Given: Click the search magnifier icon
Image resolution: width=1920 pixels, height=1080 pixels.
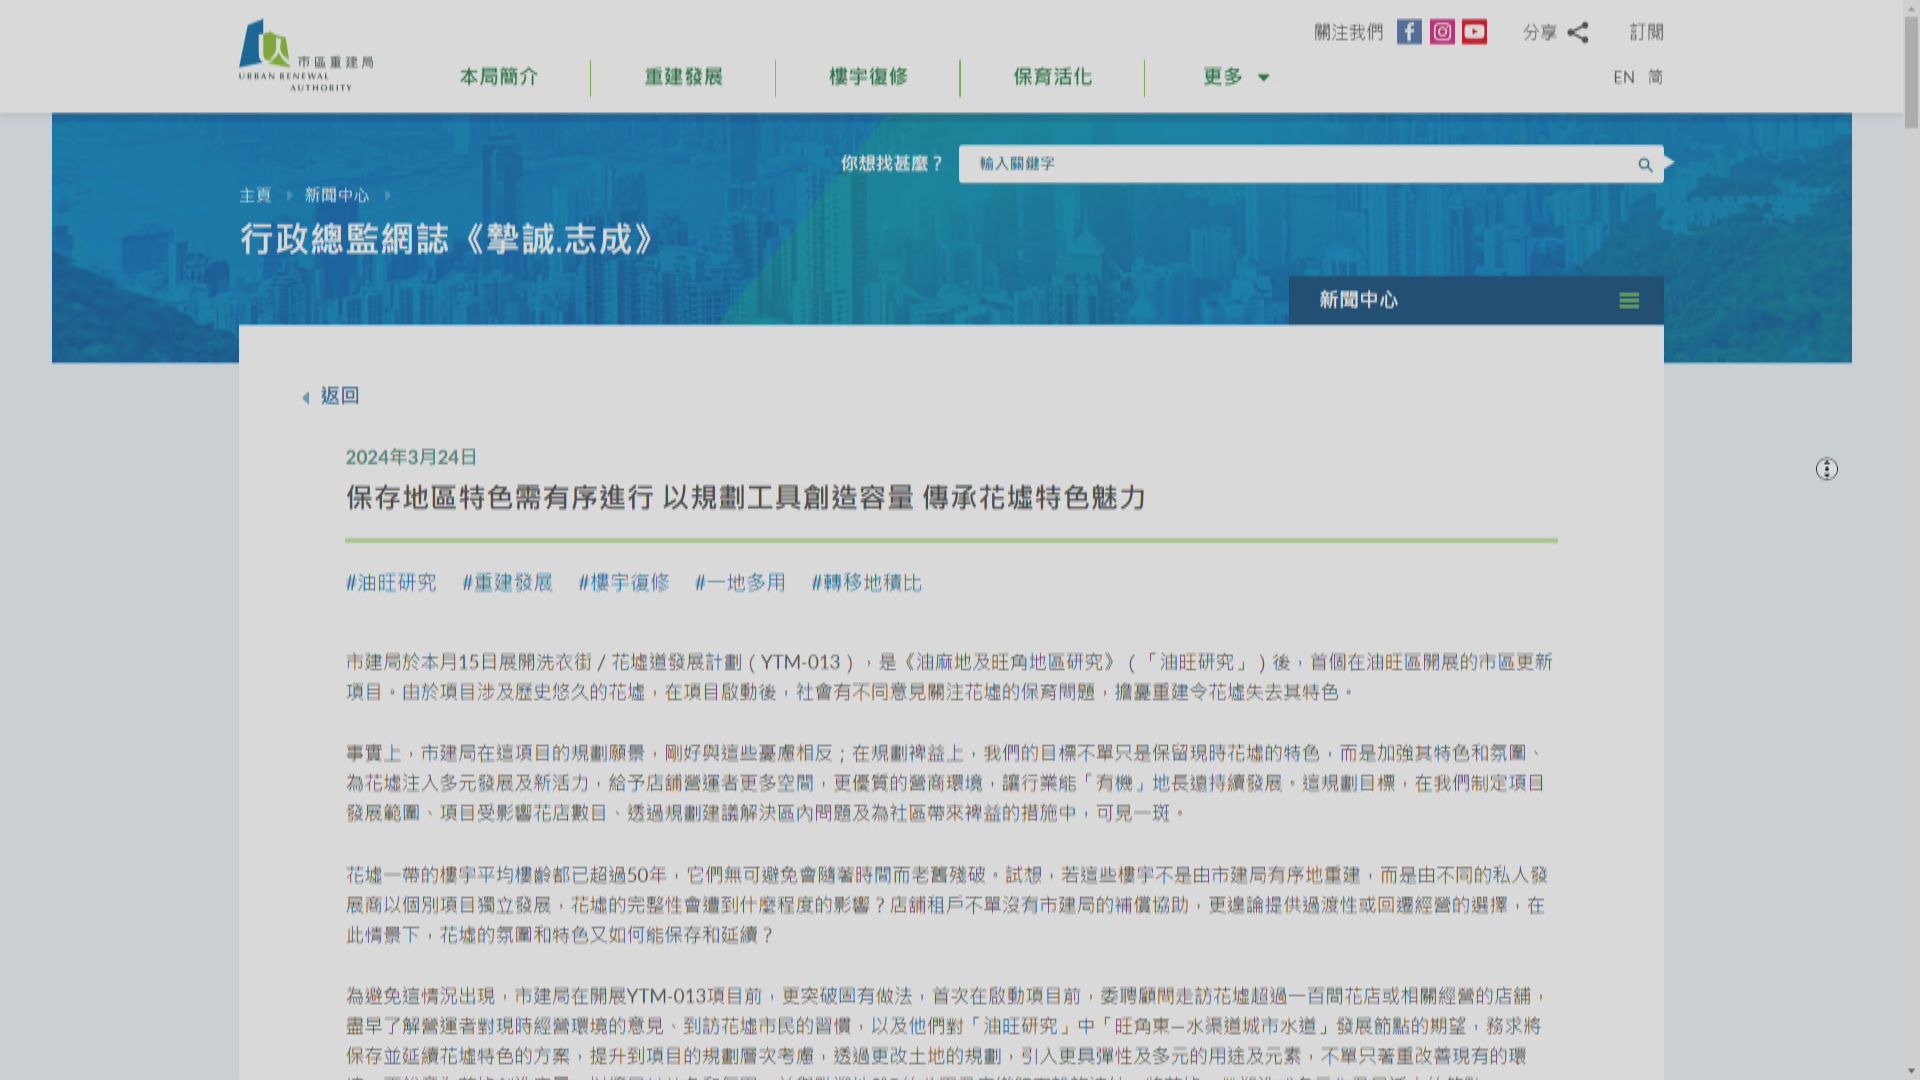Looking at the screenshot, I should [x=1645, y=164].
